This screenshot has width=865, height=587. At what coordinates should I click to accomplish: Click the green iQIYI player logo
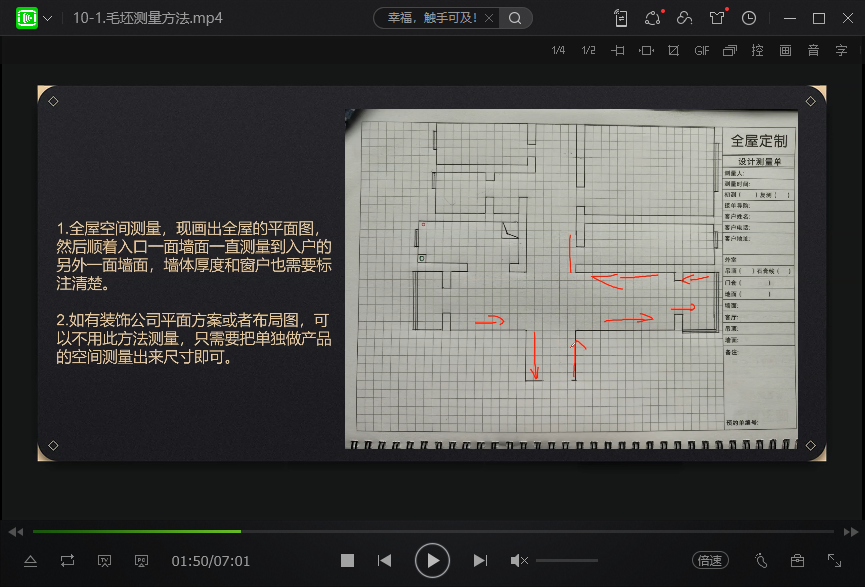(26, 18)
